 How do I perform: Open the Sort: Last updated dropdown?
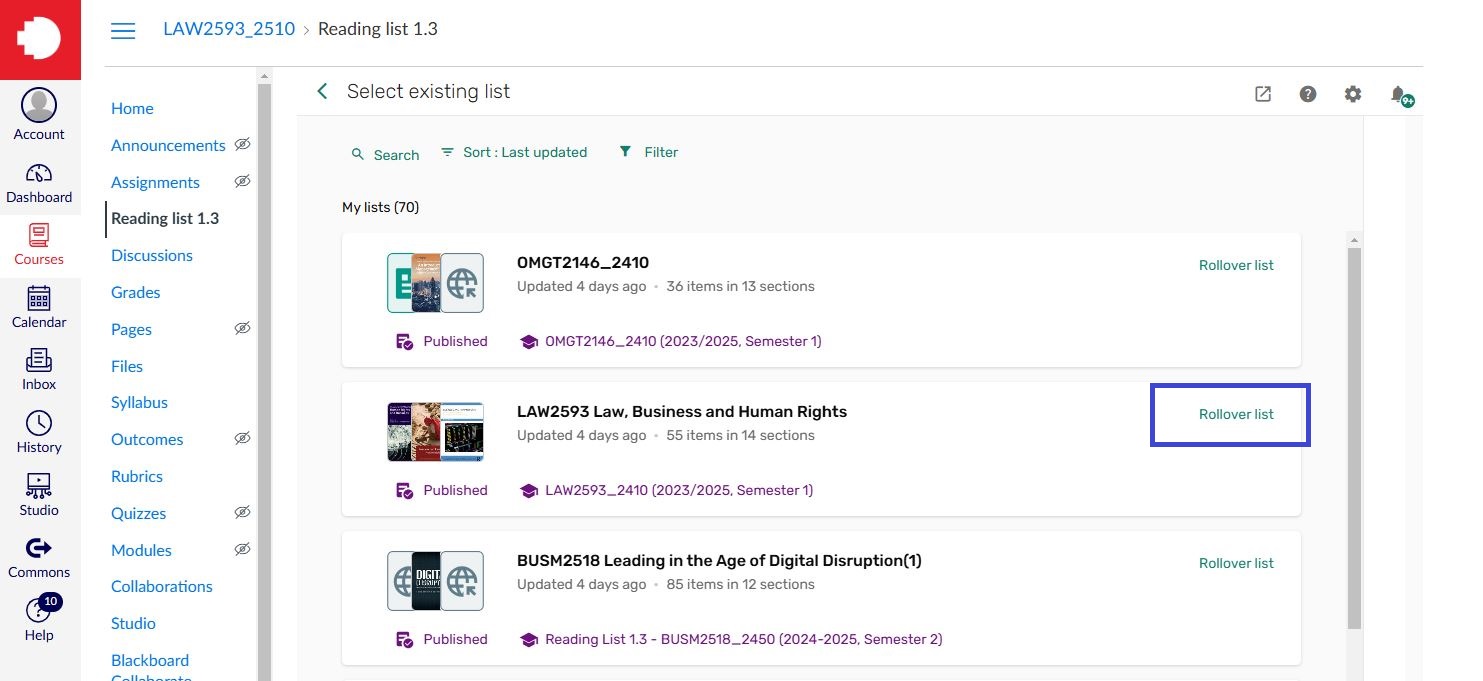(x=513, y=152)
